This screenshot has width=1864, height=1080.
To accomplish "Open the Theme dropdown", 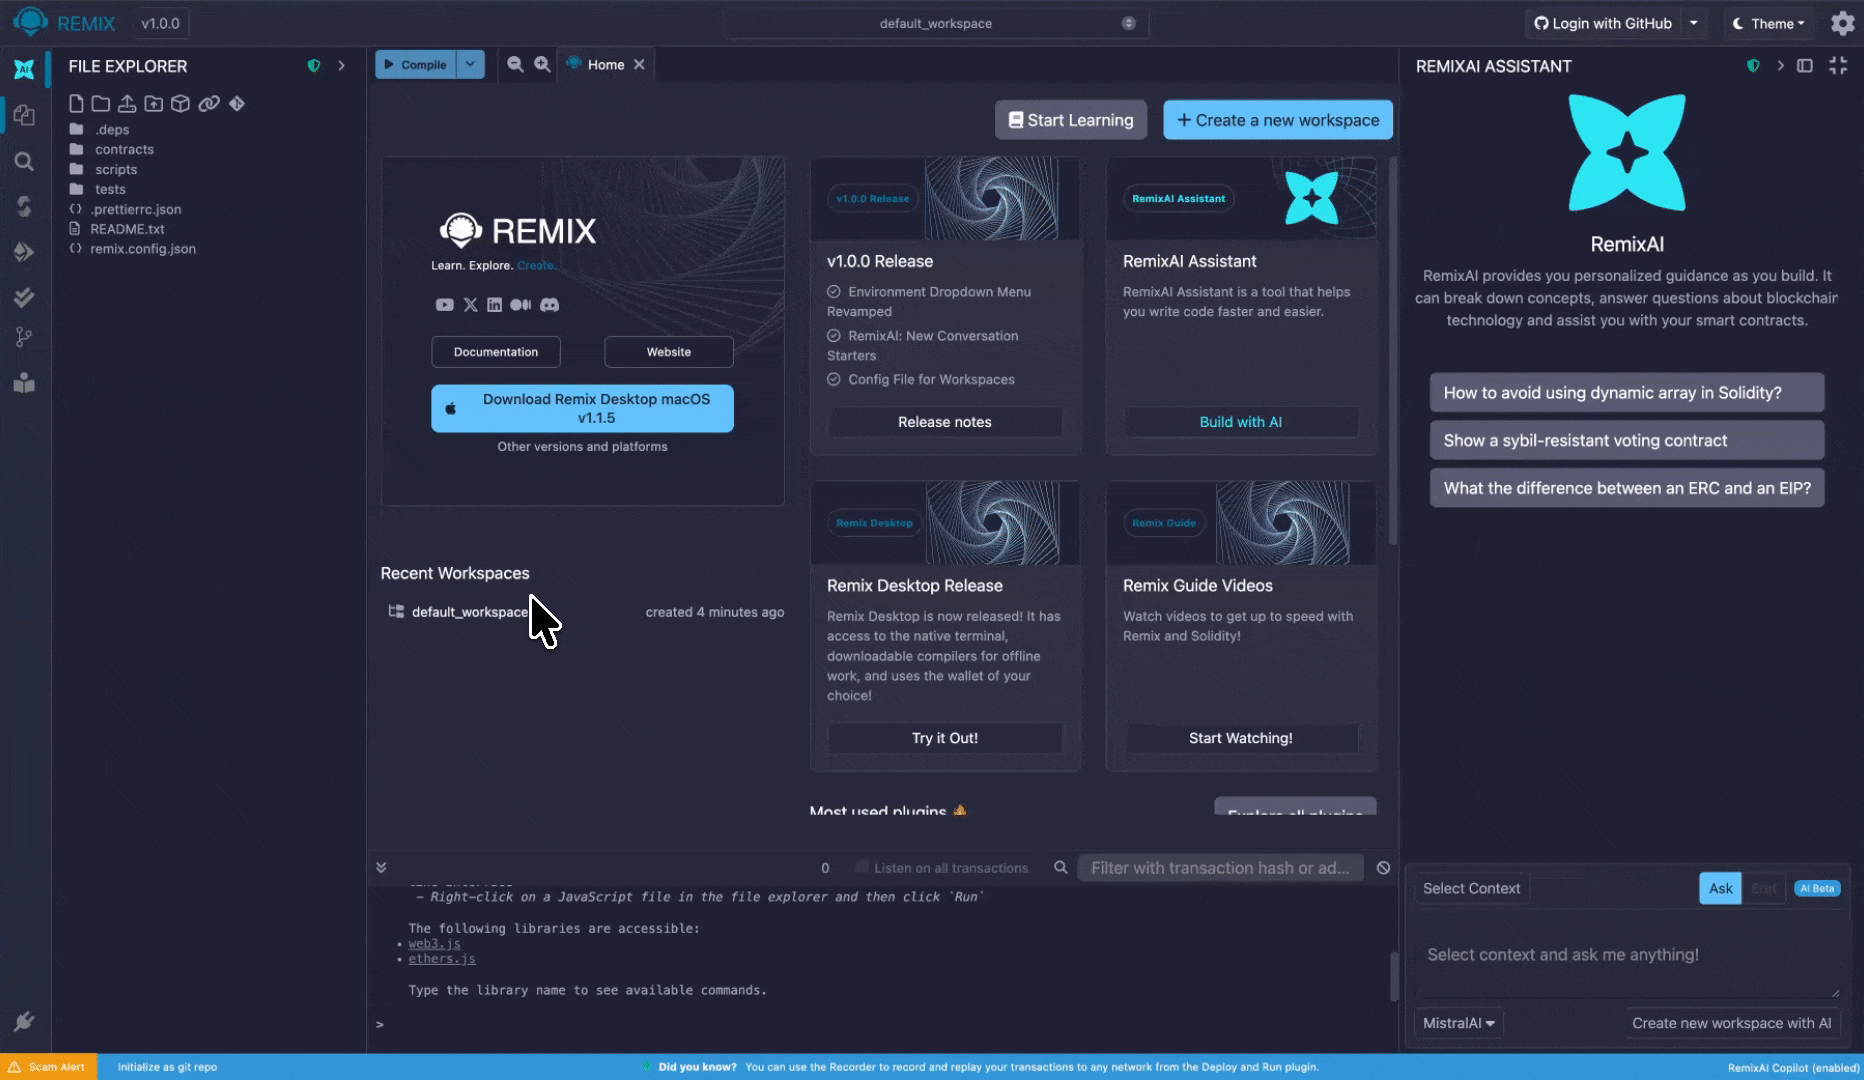I will click(x=1768, y=23).
